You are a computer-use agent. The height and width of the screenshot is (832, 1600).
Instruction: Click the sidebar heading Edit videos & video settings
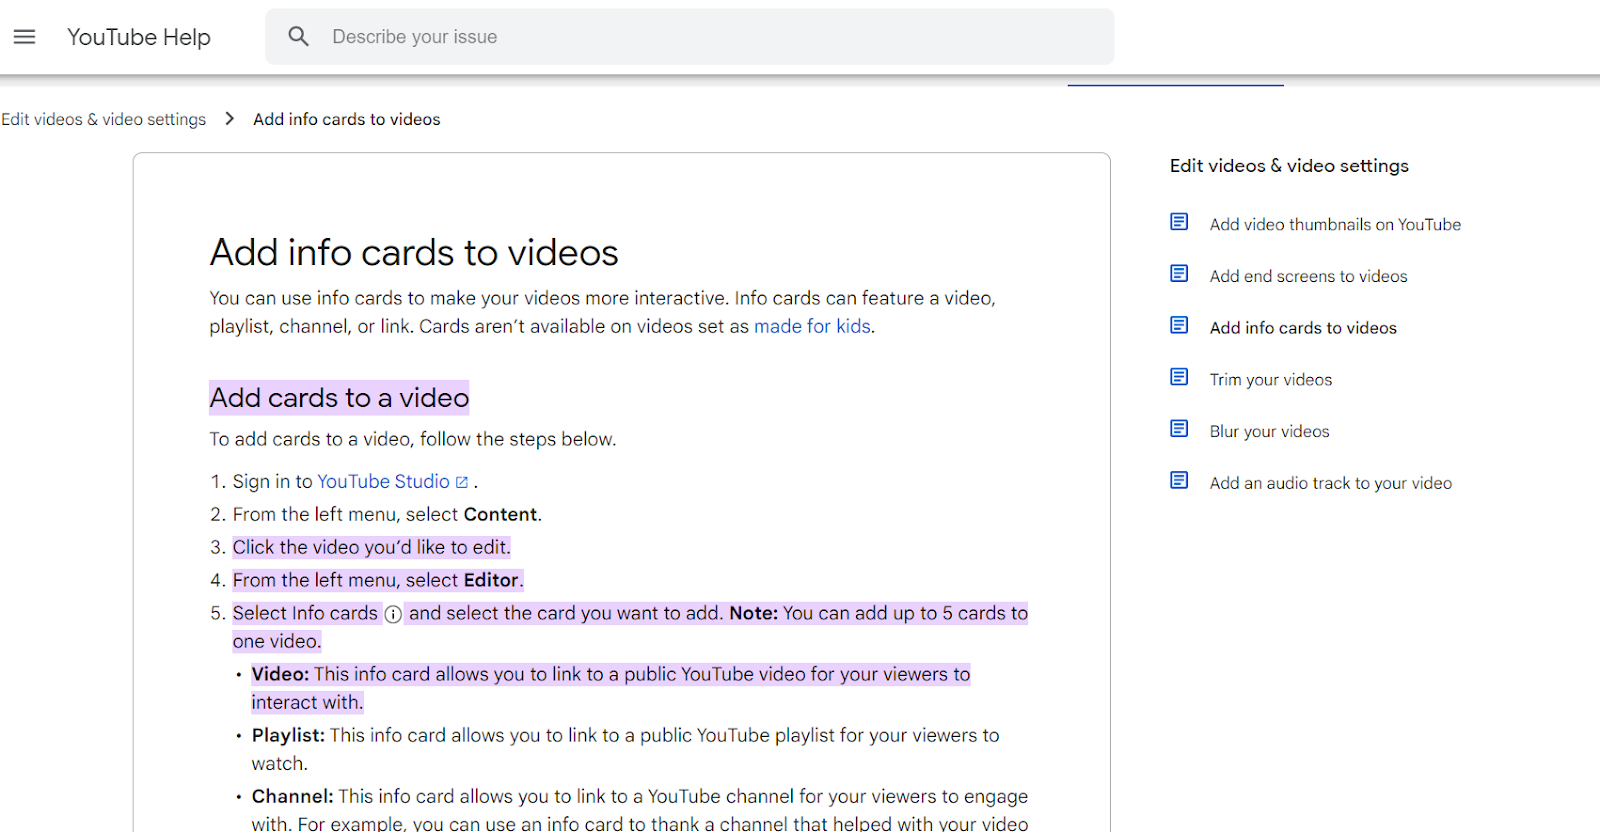1289,166
